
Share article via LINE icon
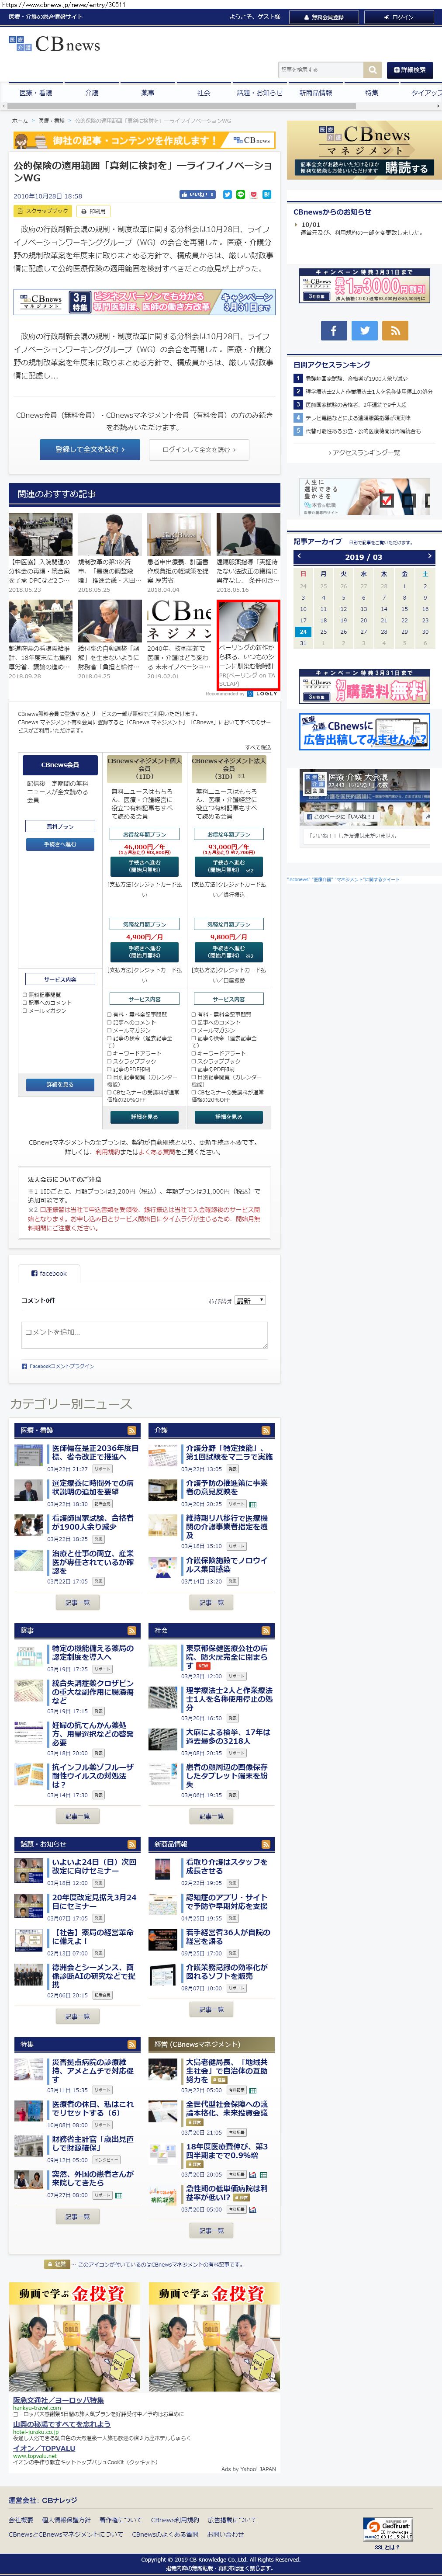pos(240,195)
